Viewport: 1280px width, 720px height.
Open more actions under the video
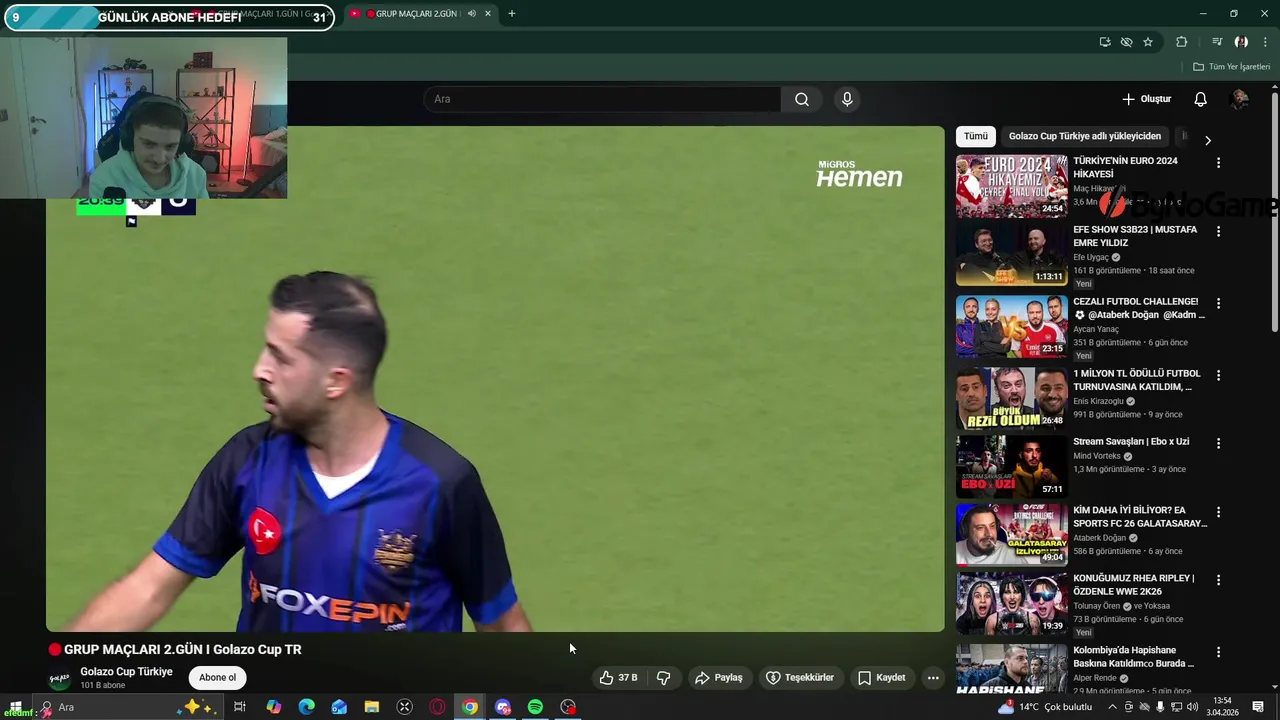[x=933, y=678]
